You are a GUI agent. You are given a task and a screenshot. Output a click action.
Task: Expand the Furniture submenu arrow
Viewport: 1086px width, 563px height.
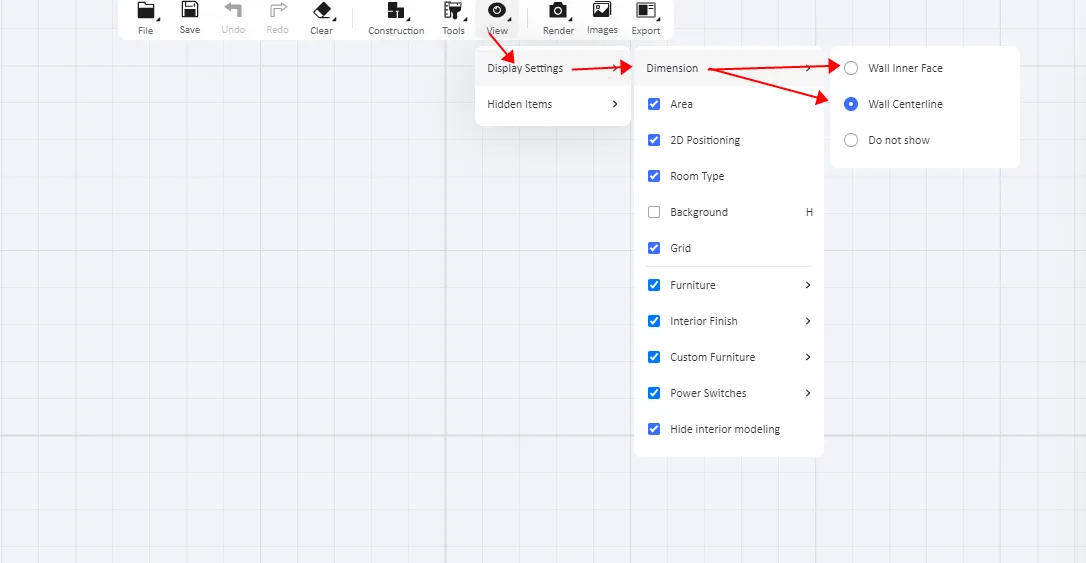pos(808,285)
